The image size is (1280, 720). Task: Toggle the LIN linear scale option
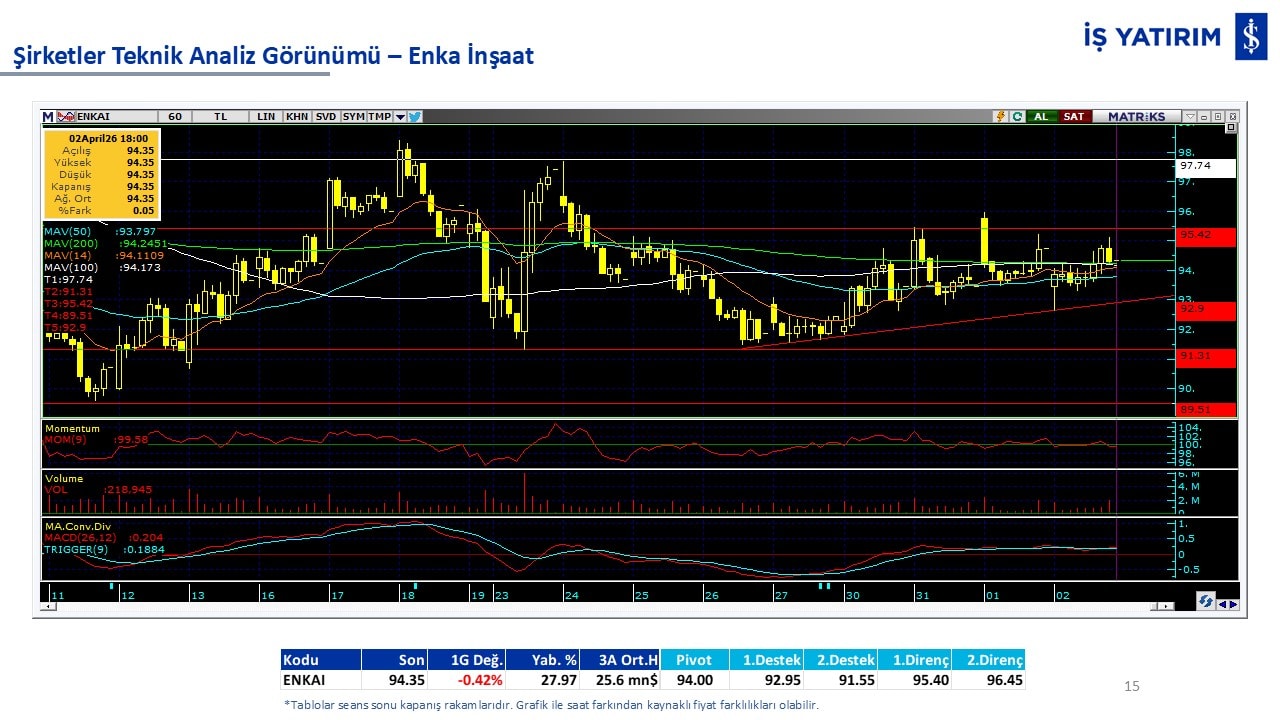click(x=265, y=116)
